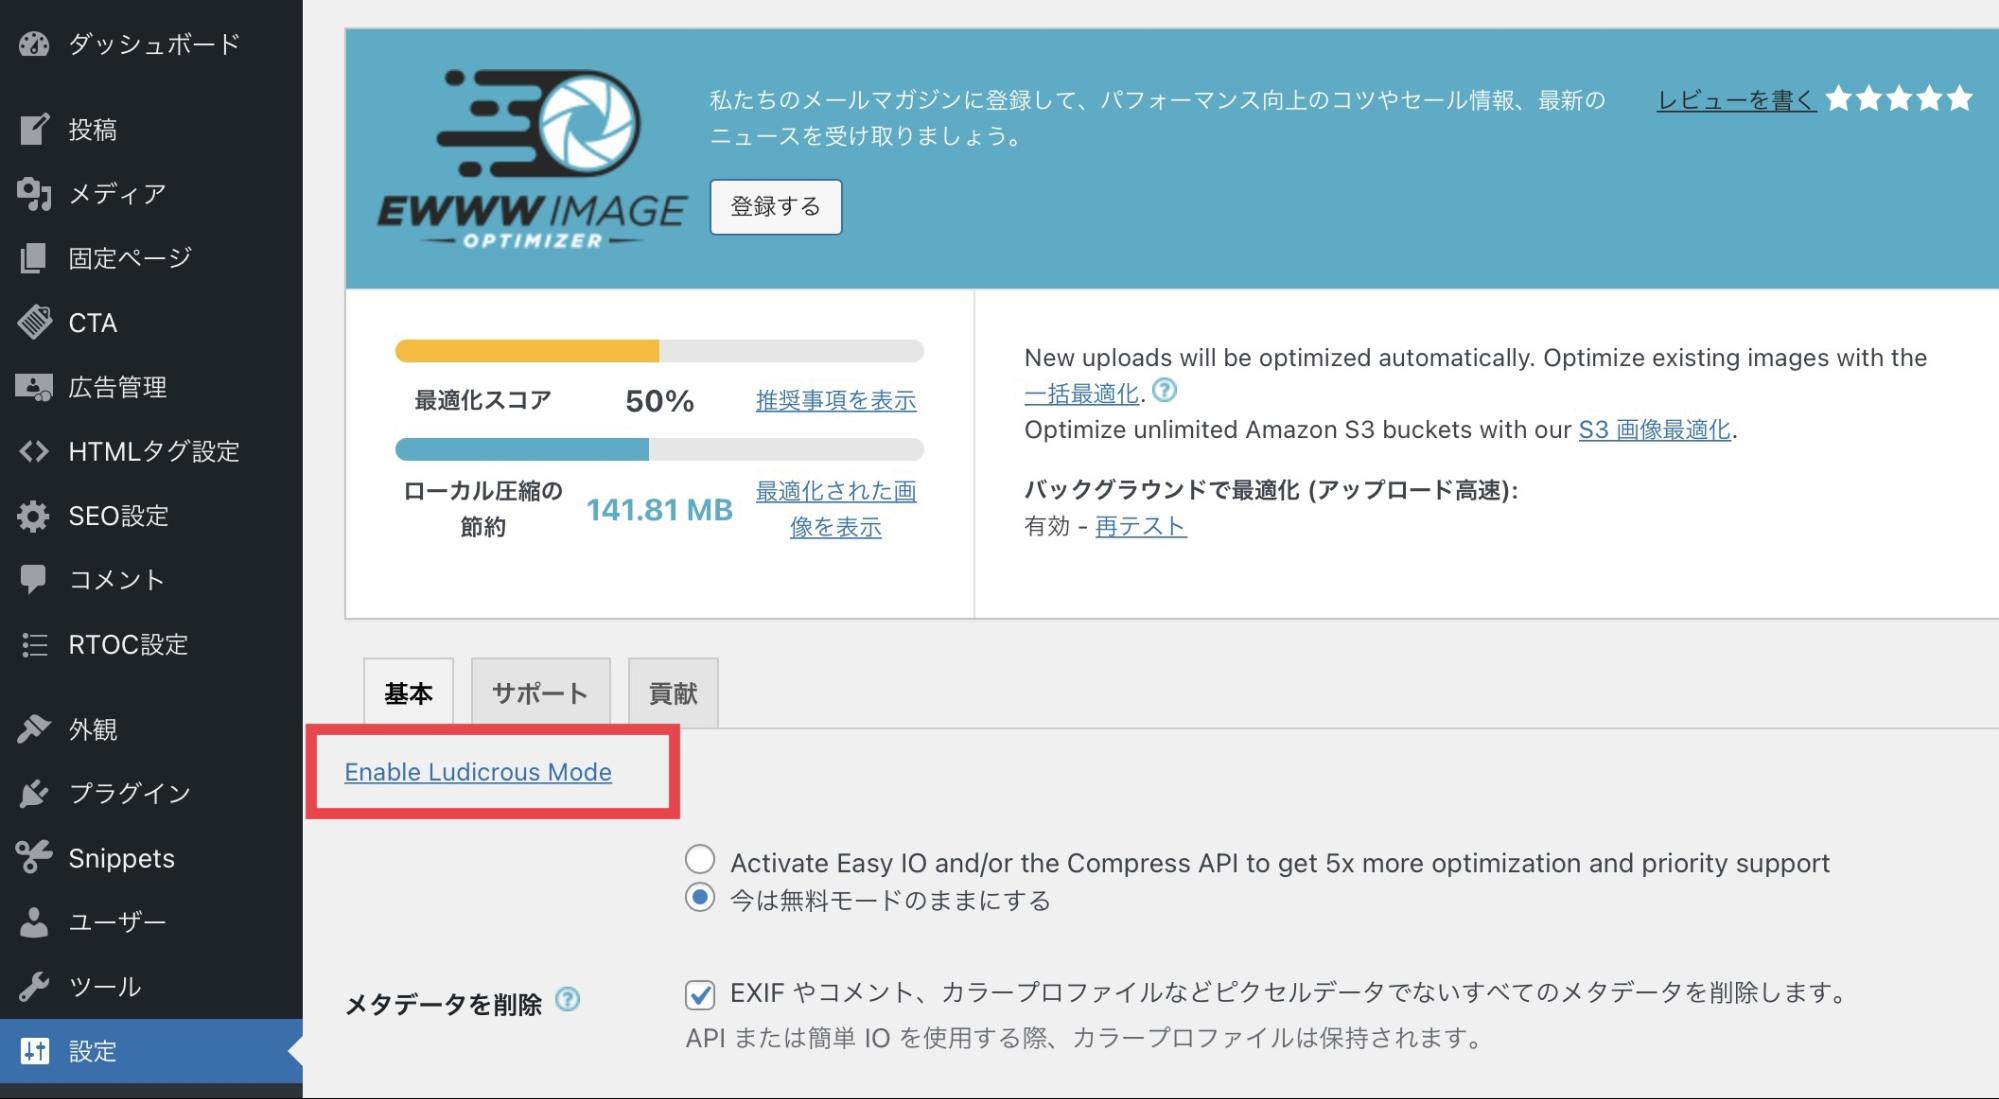1999x1099 pixels.
Task: Open the Snippets menu item
Action: [151, 858]
